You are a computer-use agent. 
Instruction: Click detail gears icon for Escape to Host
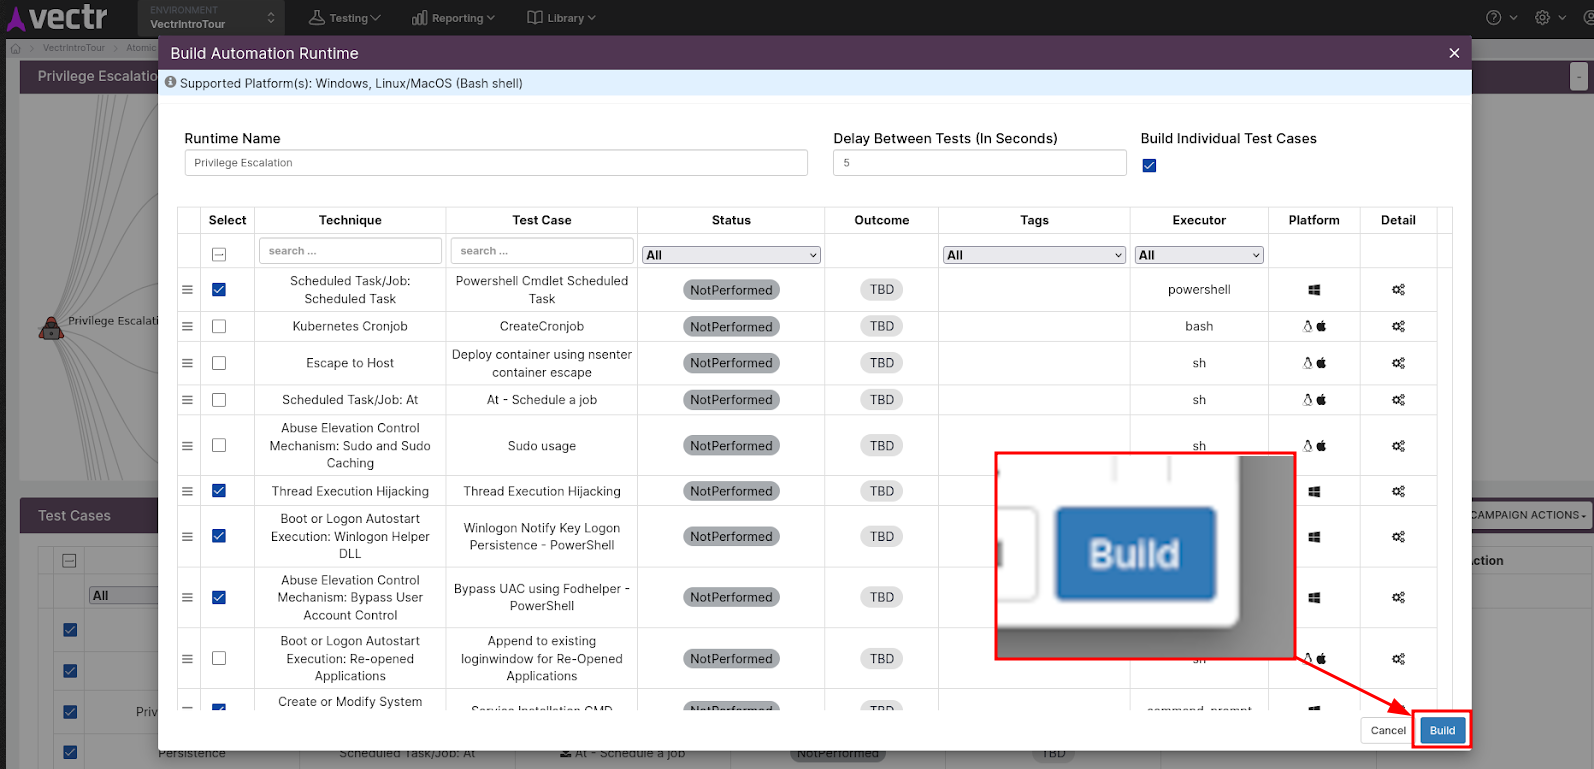point(1398,363)
